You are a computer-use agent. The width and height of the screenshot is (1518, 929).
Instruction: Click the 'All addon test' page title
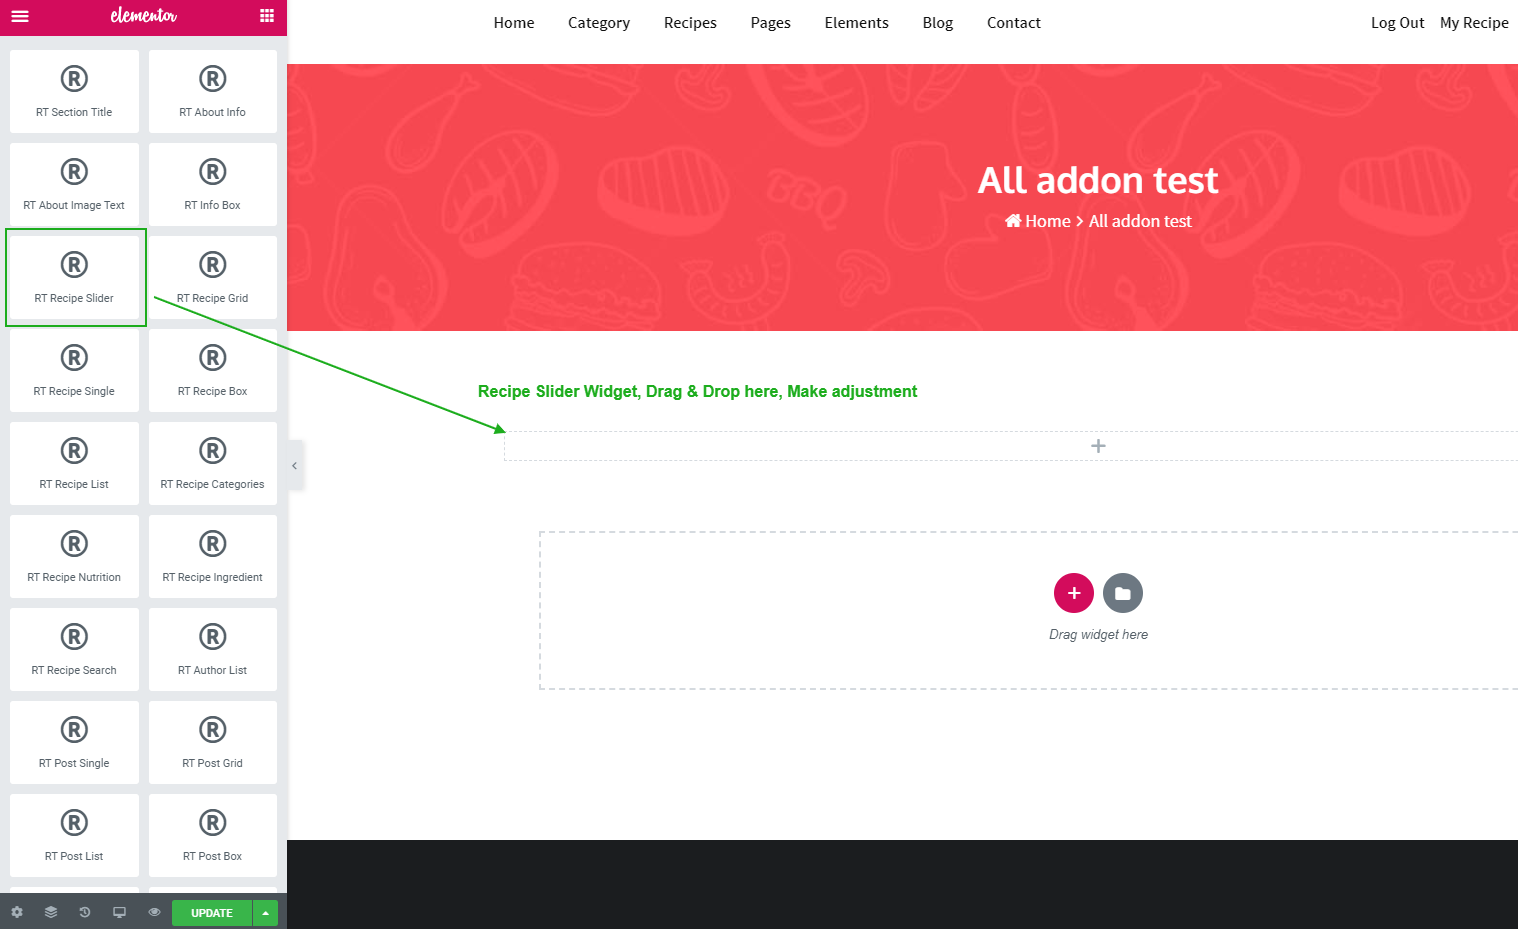pyautogui.click(x=1098, y=180)
